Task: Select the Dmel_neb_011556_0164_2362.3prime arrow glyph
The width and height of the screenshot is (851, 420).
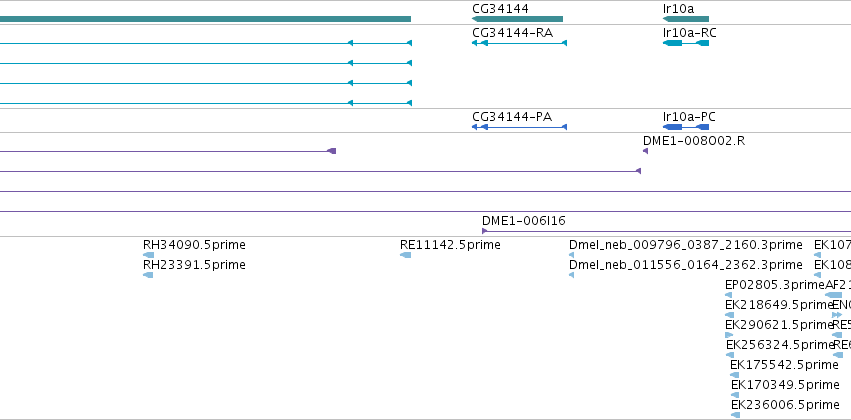Action: coord(571,275)
